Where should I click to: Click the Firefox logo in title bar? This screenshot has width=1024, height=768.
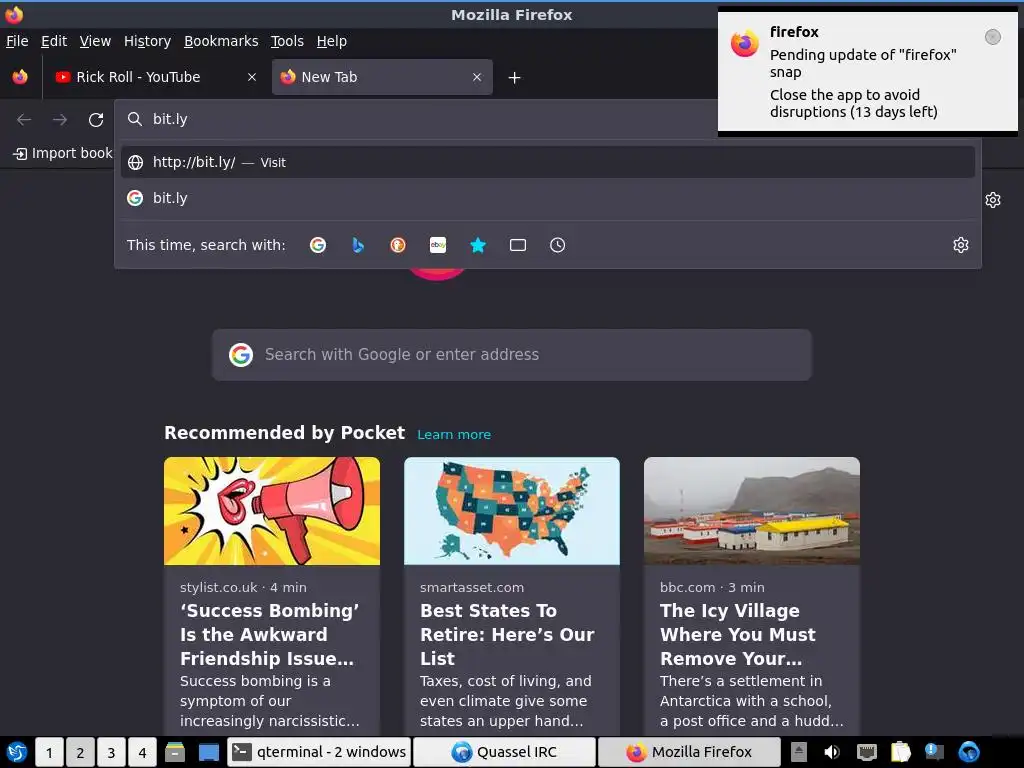pos(14,14)
